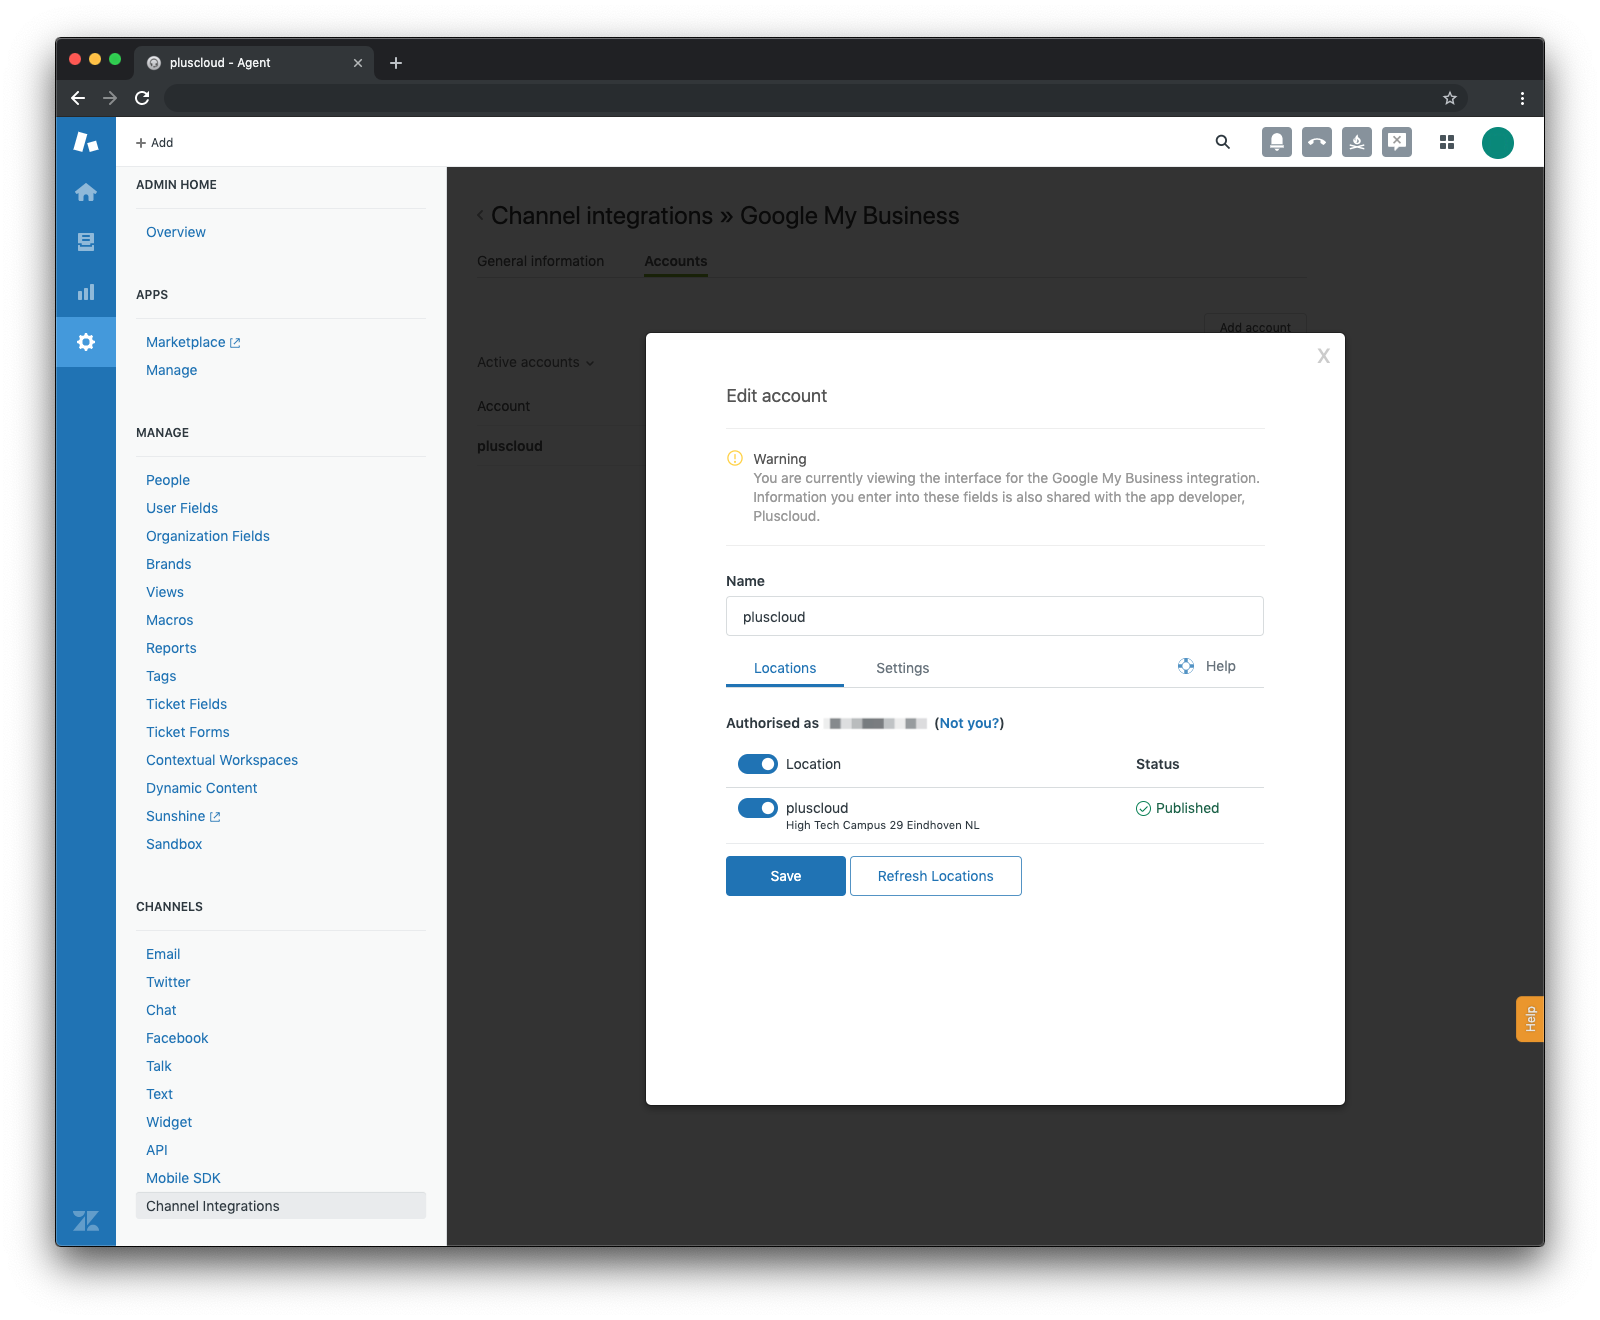Open the Ticket Forms link

pyautogui.click(x=188, y=732)
